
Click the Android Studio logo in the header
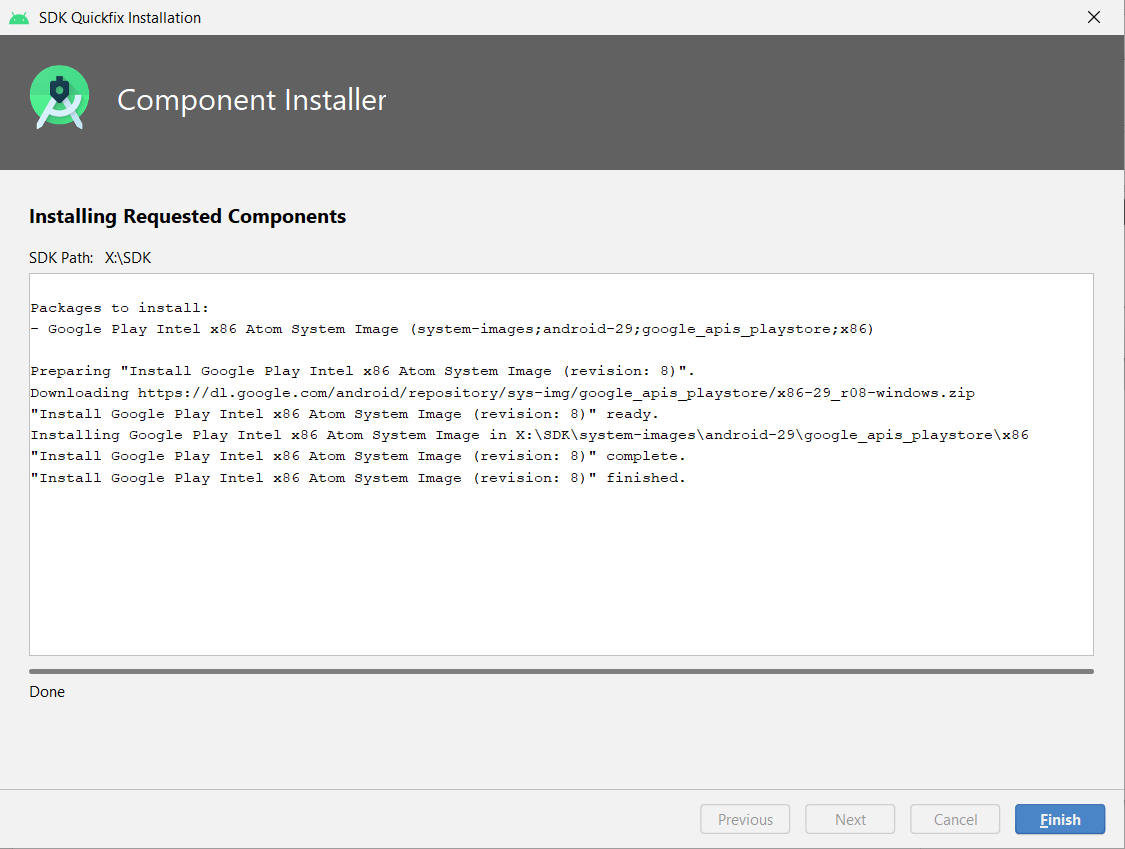tap(60, 98)
